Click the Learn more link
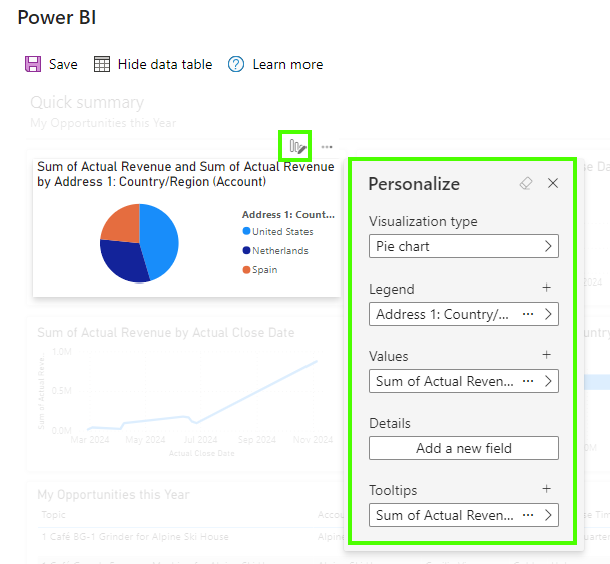 [287, 64]
